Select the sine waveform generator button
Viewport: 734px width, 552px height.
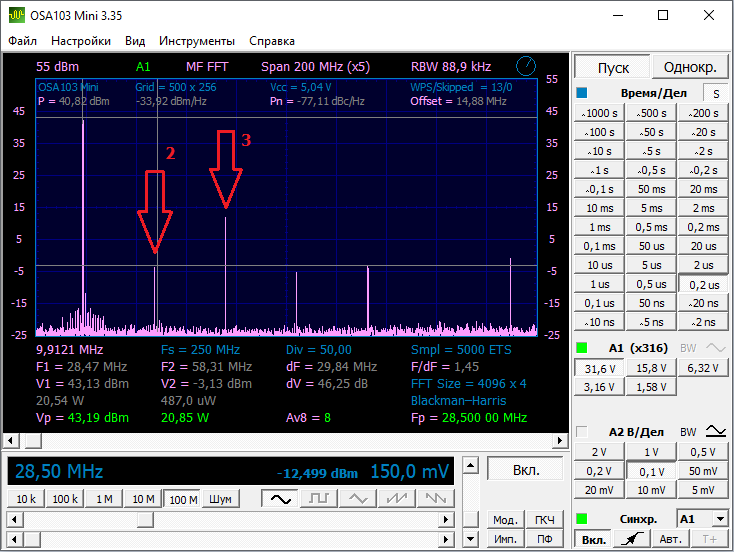[280, 499]
